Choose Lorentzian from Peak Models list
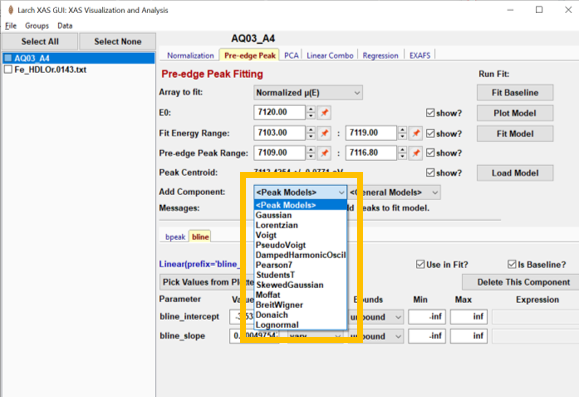The width and height of the screenshot is (579, 397). [x=300, y=225]
